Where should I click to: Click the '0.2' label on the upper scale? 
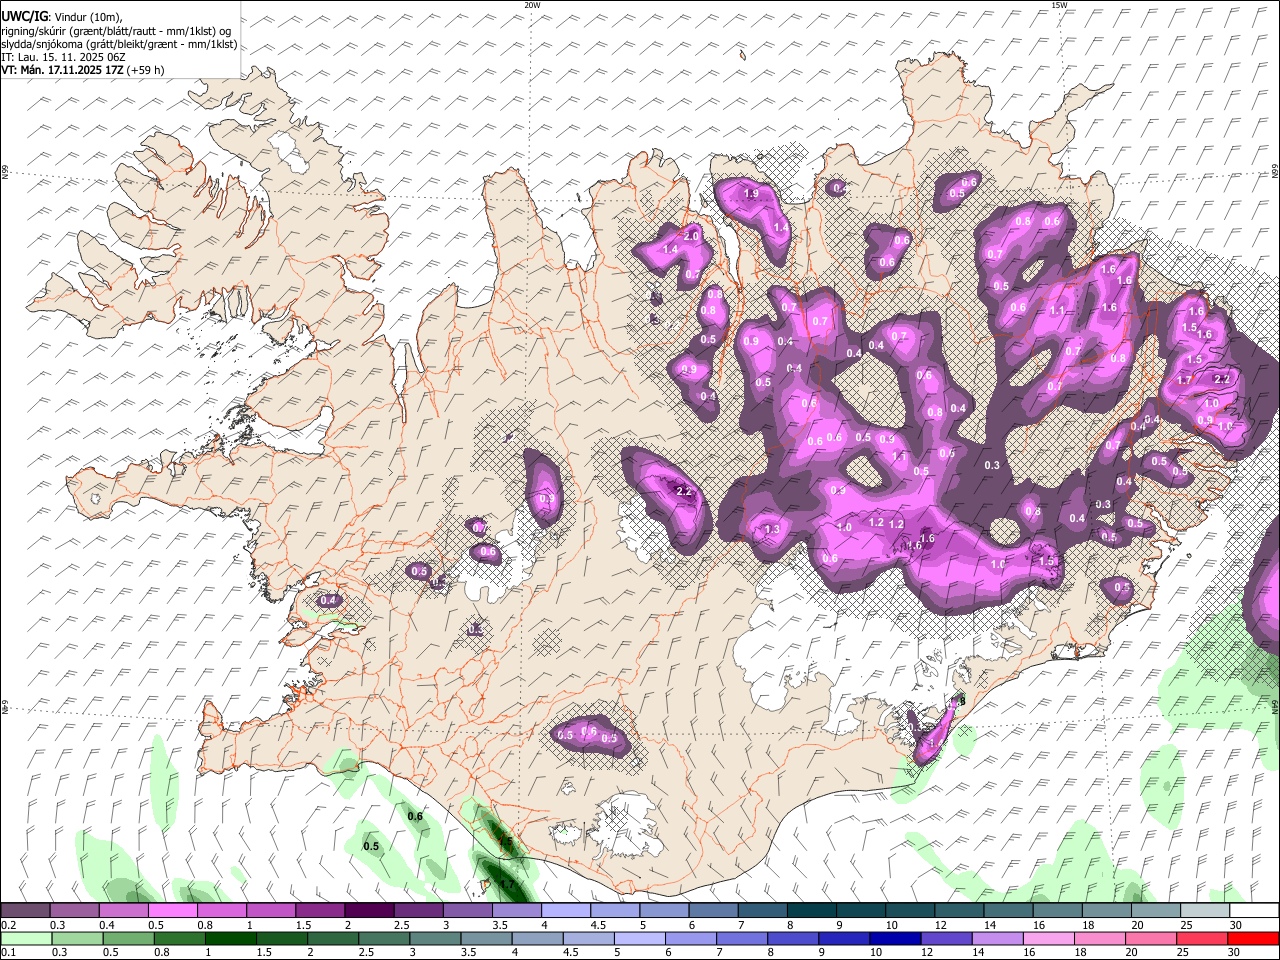pyautogui.click(x=9, y=925)
